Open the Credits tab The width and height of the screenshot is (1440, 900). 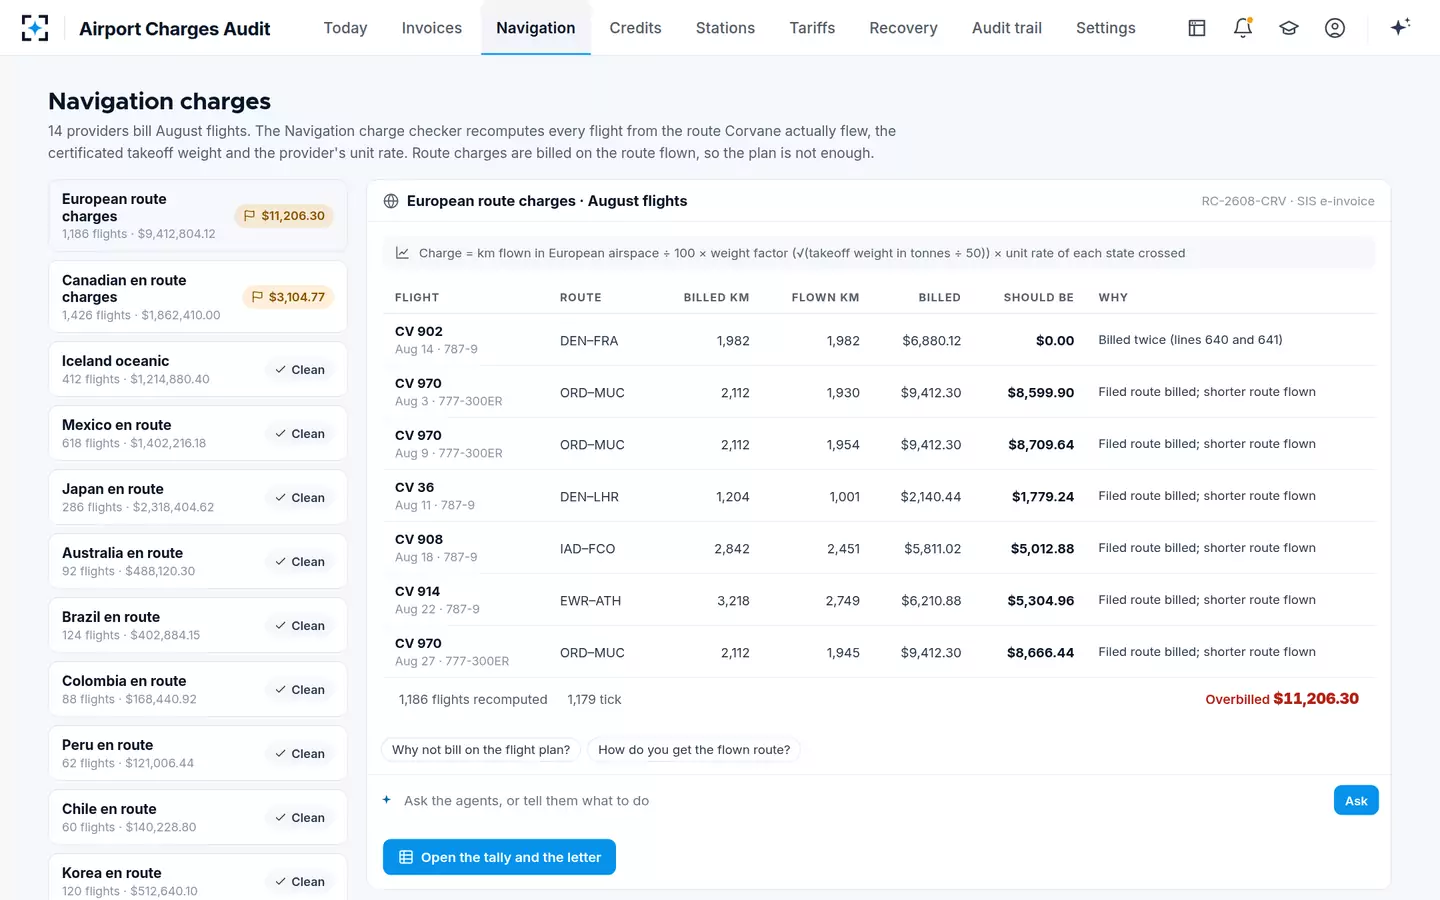tap(636, 28)
